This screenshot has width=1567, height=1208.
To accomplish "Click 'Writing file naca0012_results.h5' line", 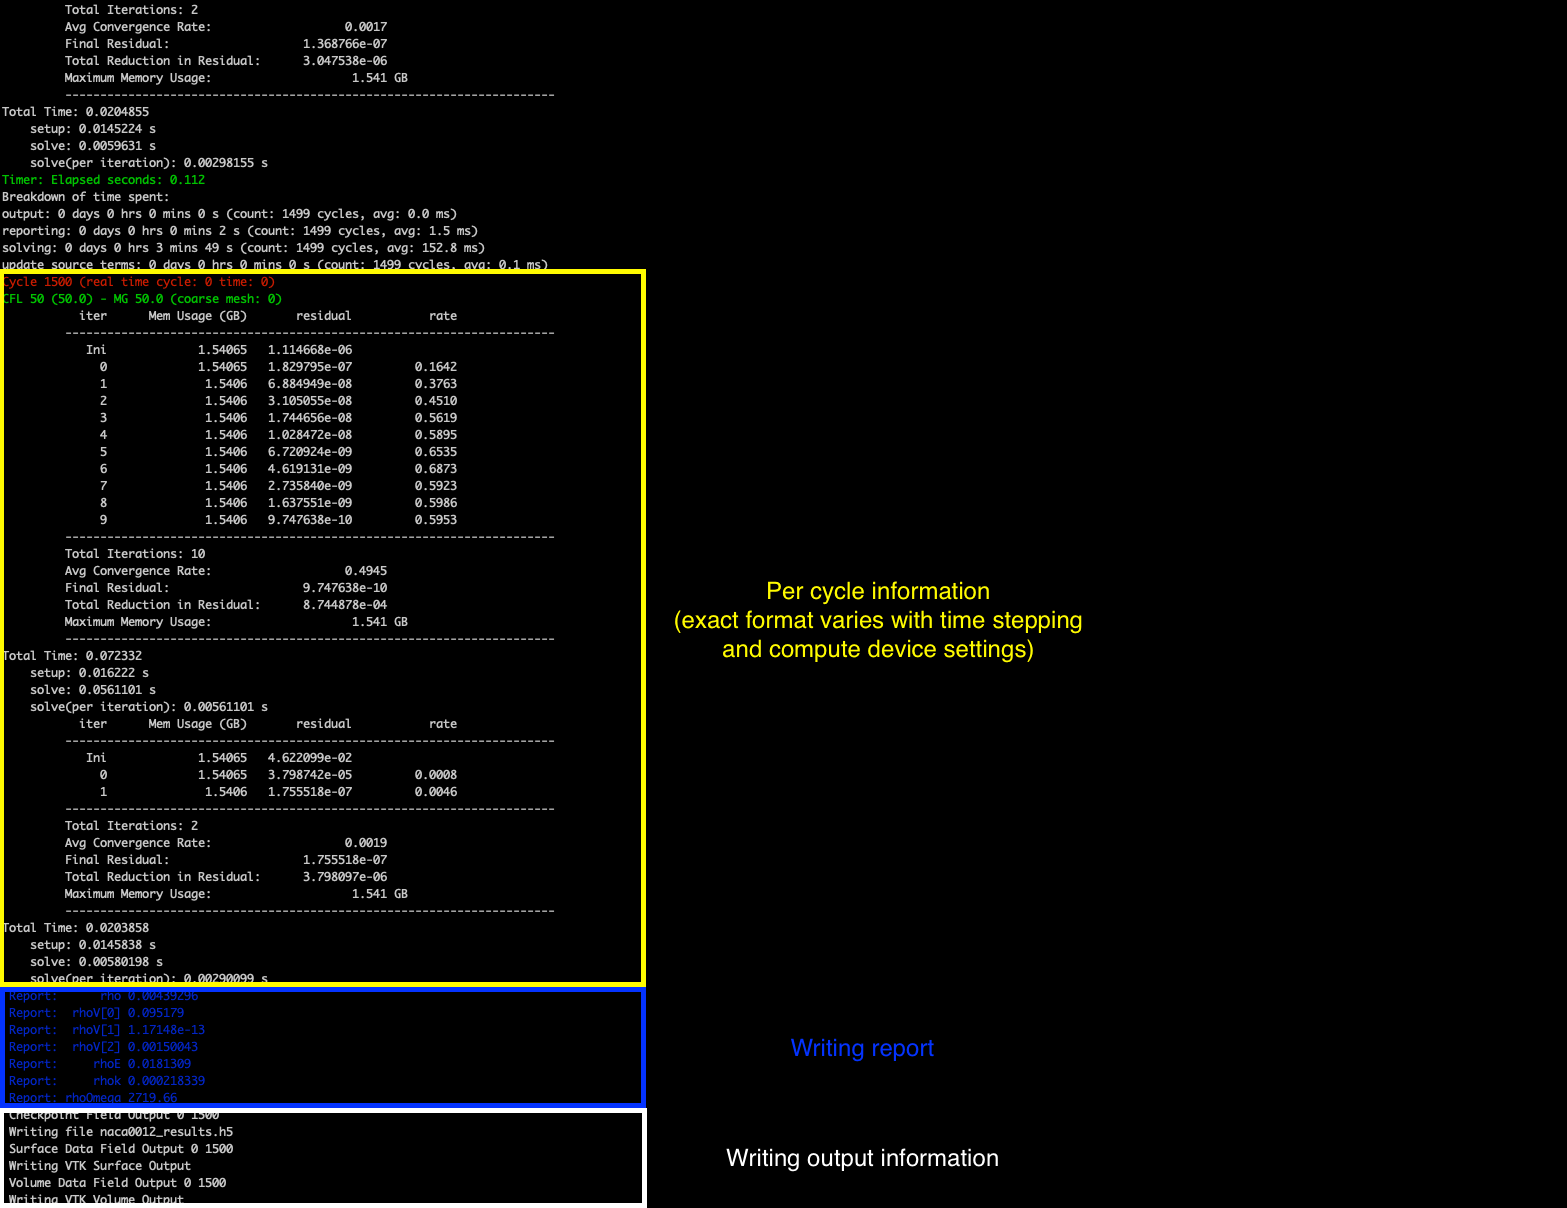I will [121, 1132].
